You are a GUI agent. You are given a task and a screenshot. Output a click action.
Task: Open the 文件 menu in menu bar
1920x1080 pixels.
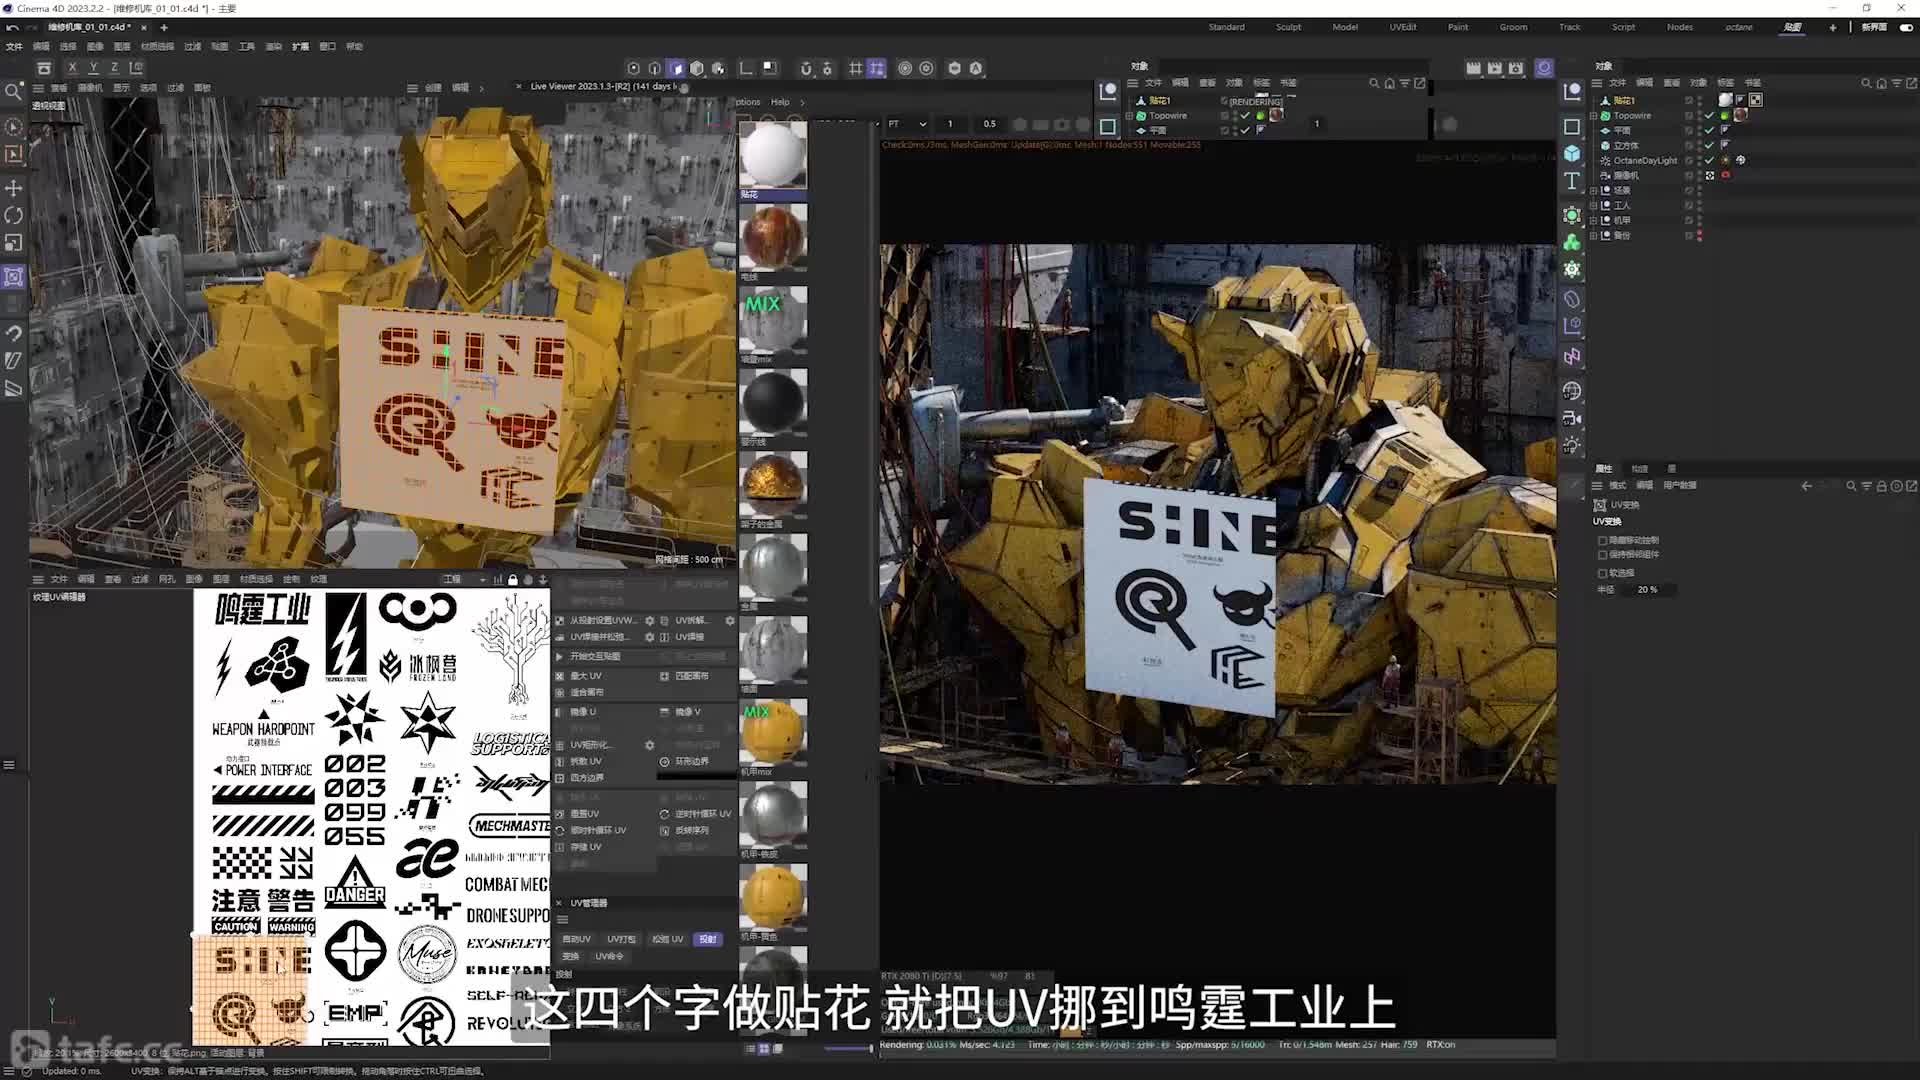point(14,46)
